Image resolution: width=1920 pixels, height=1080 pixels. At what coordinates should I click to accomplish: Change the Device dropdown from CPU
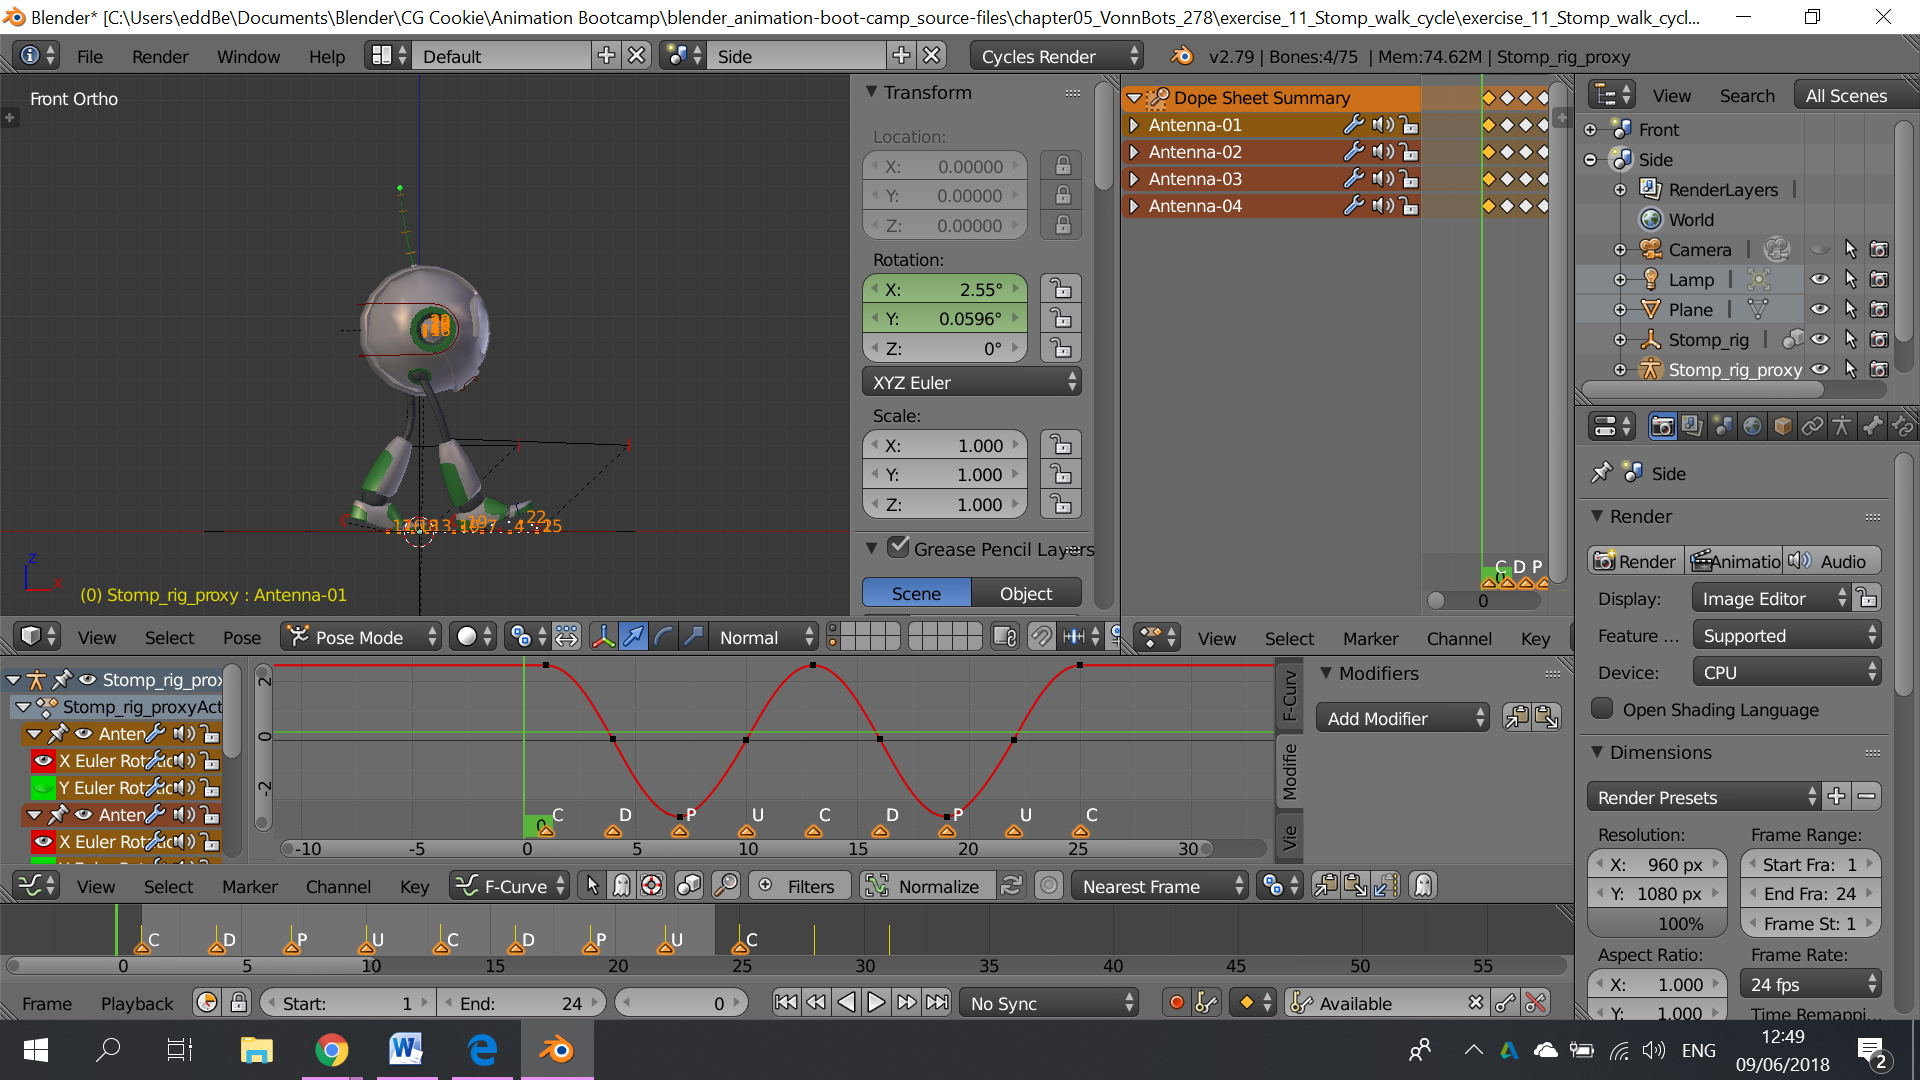coord(1786,671)
